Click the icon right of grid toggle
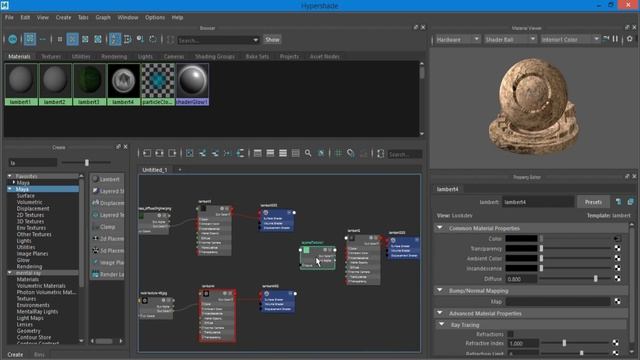The height and width of the screenshot is (360, 640). [351, 153]
